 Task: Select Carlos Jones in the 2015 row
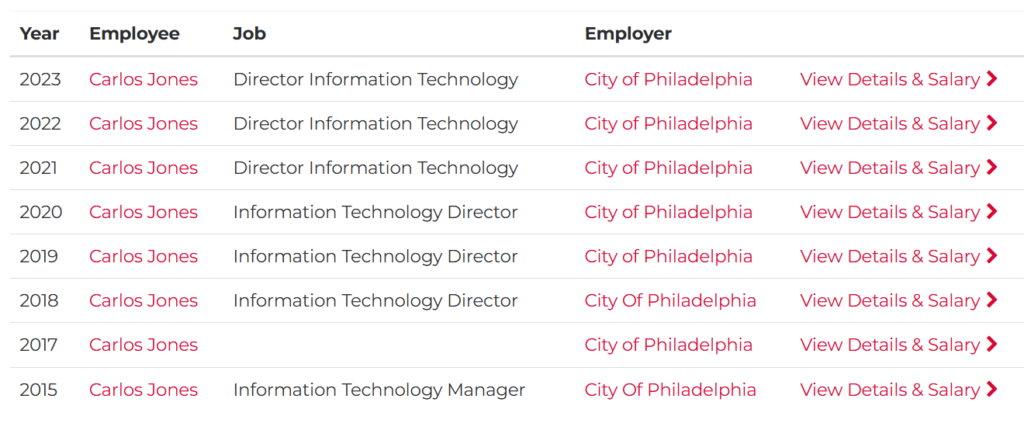(144, 390)
